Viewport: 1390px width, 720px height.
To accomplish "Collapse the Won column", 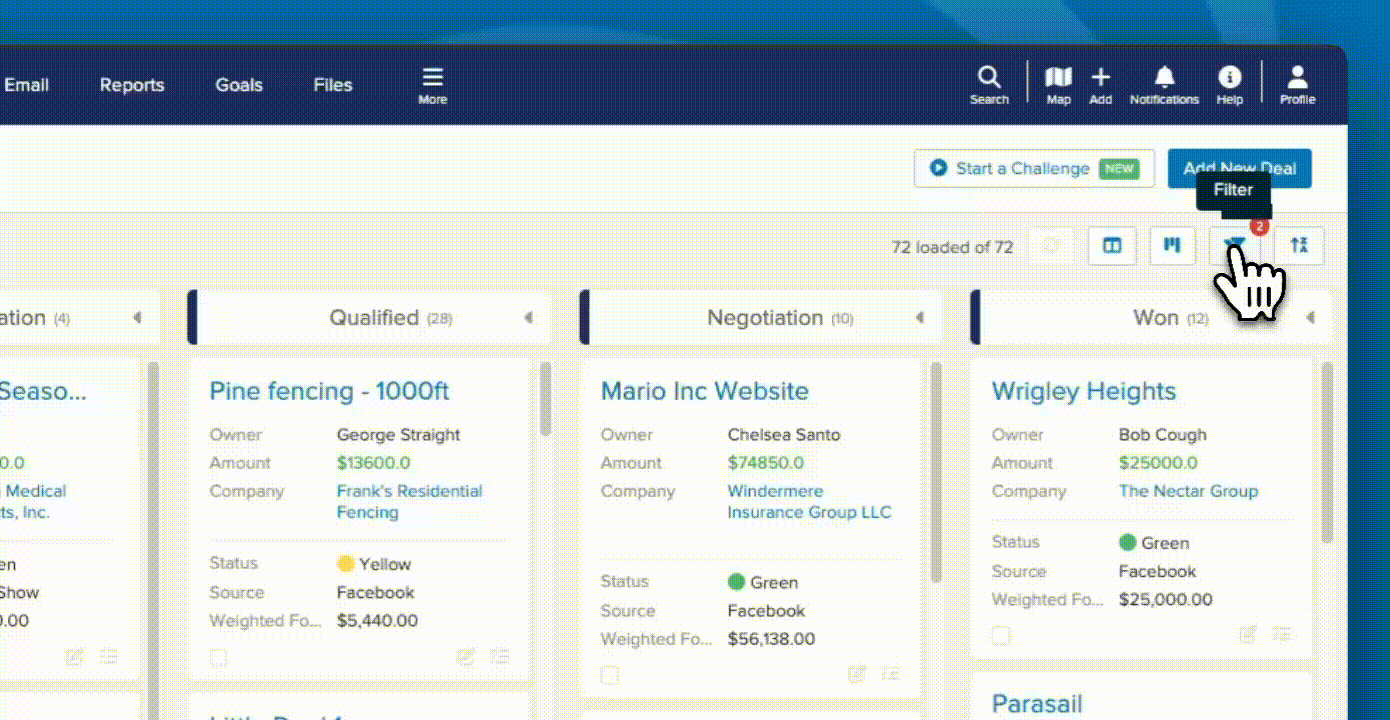I will (x=1310, y=318).
